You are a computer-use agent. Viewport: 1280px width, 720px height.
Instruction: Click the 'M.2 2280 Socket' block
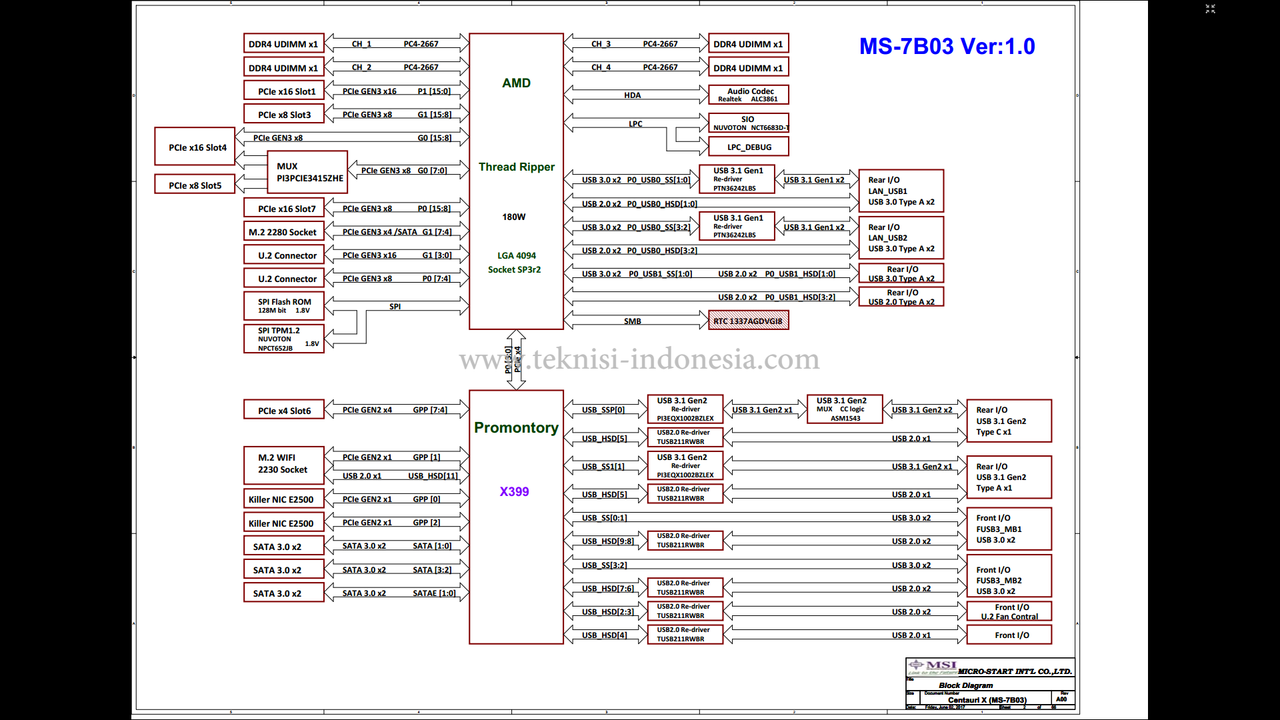(284, 232)
